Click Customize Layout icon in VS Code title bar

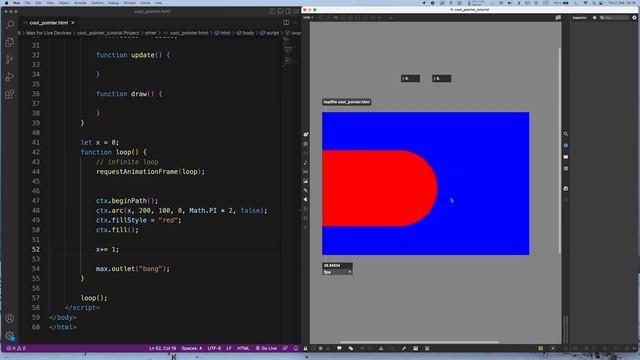296,11
